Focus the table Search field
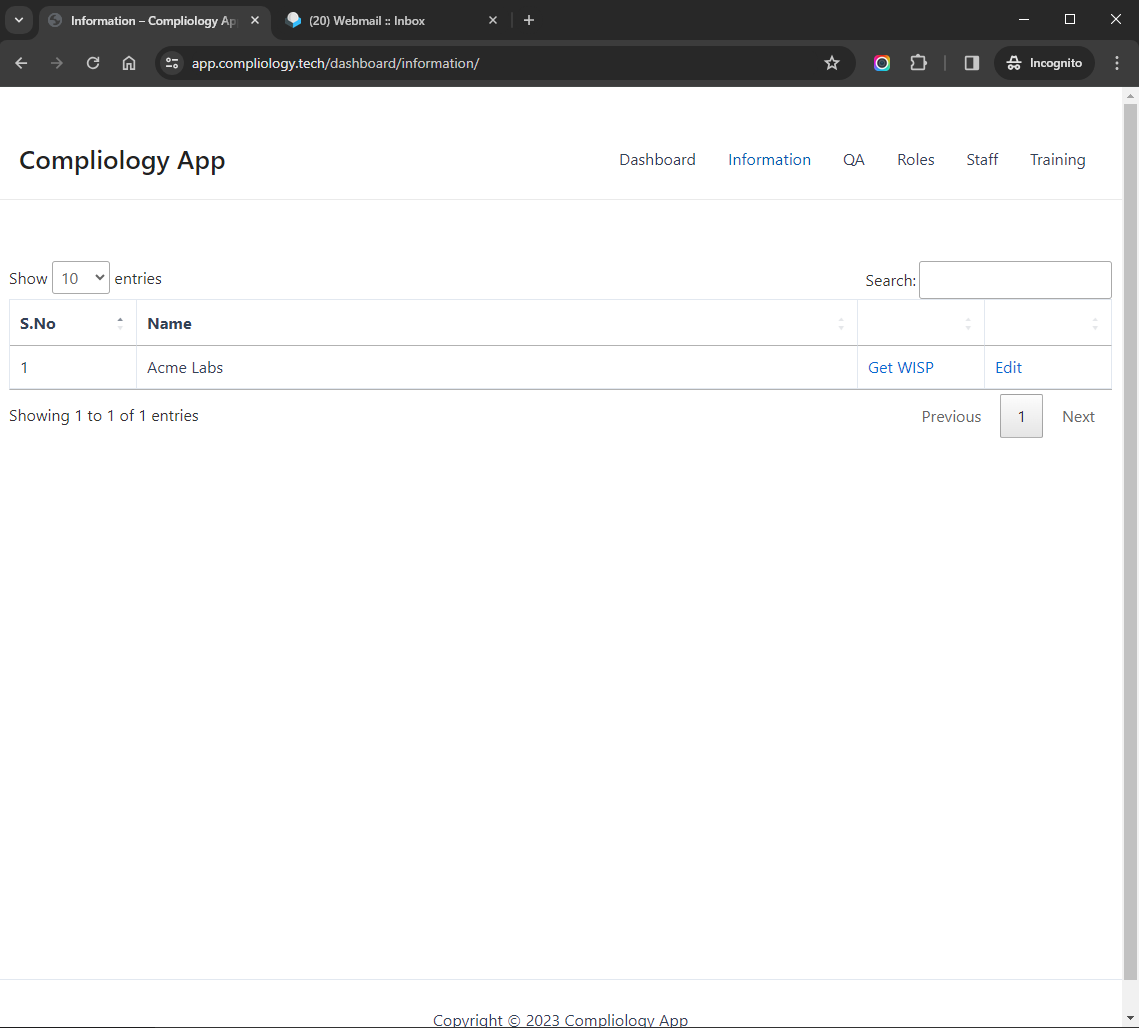1139x1028 pixels. [1015, 280]
